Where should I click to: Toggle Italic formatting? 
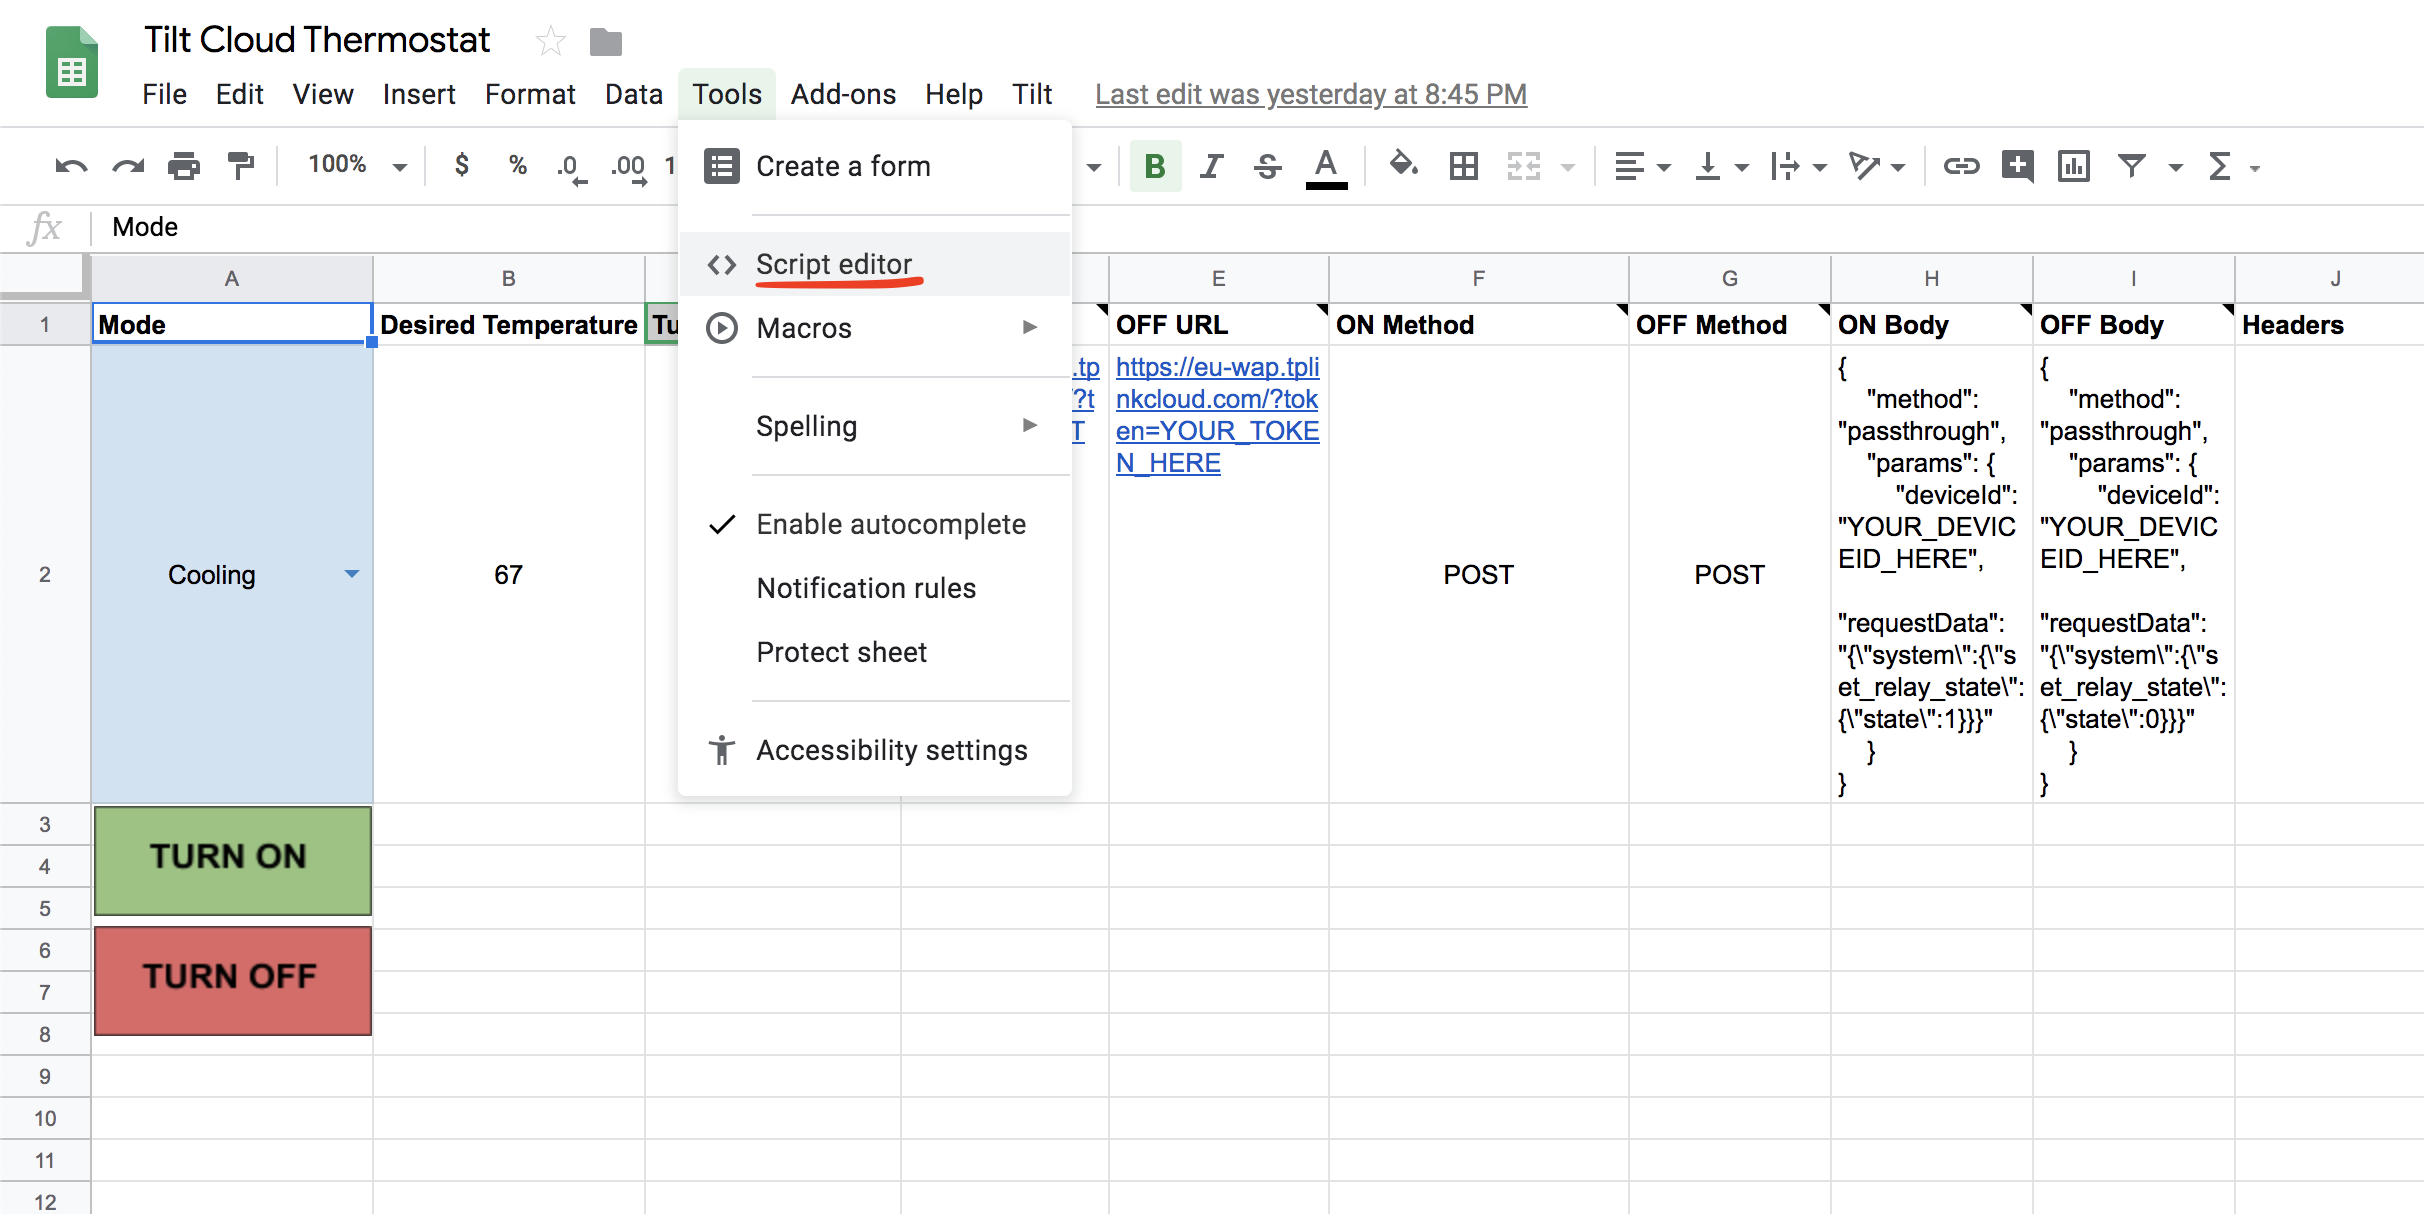tap(1211, 166)
